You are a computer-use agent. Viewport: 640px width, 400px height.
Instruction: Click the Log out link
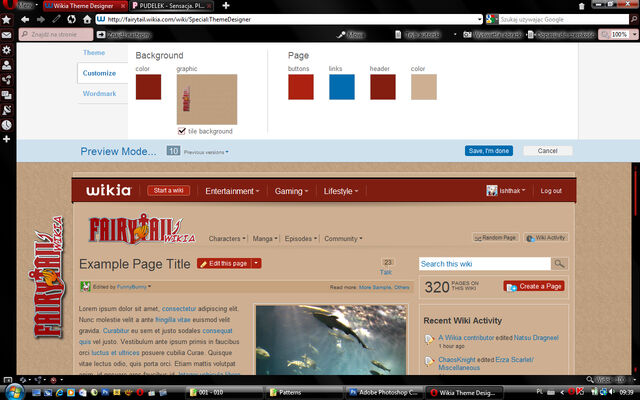pos(551,191)
